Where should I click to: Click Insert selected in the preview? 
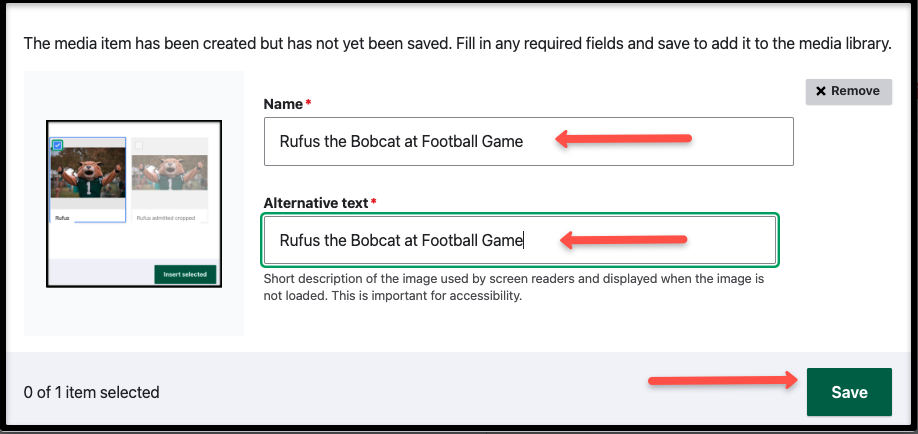click(x=185, y=274)
